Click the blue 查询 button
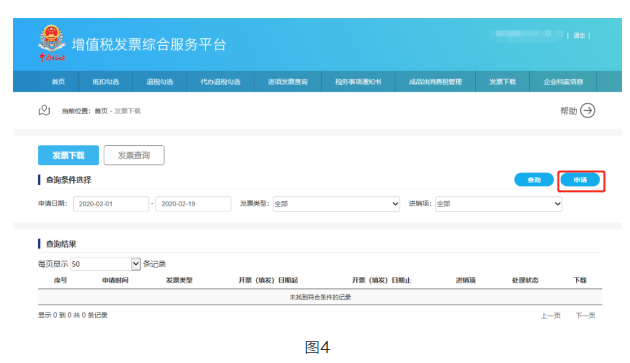The height and width of the screenshot is (363, 630). coord(534,180)
